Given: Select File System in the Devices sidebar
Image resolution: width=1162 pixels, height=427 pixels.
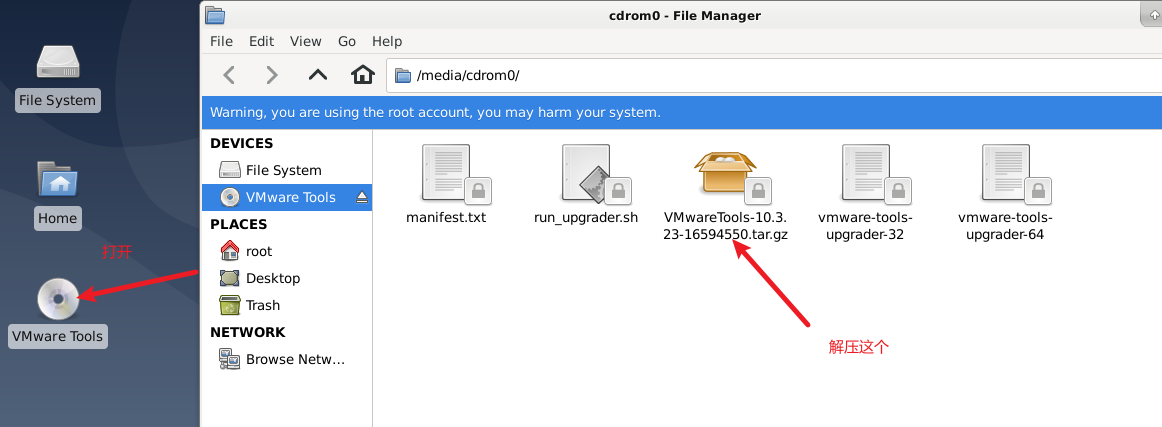Looking at the screenshot, I should (283, 170).
